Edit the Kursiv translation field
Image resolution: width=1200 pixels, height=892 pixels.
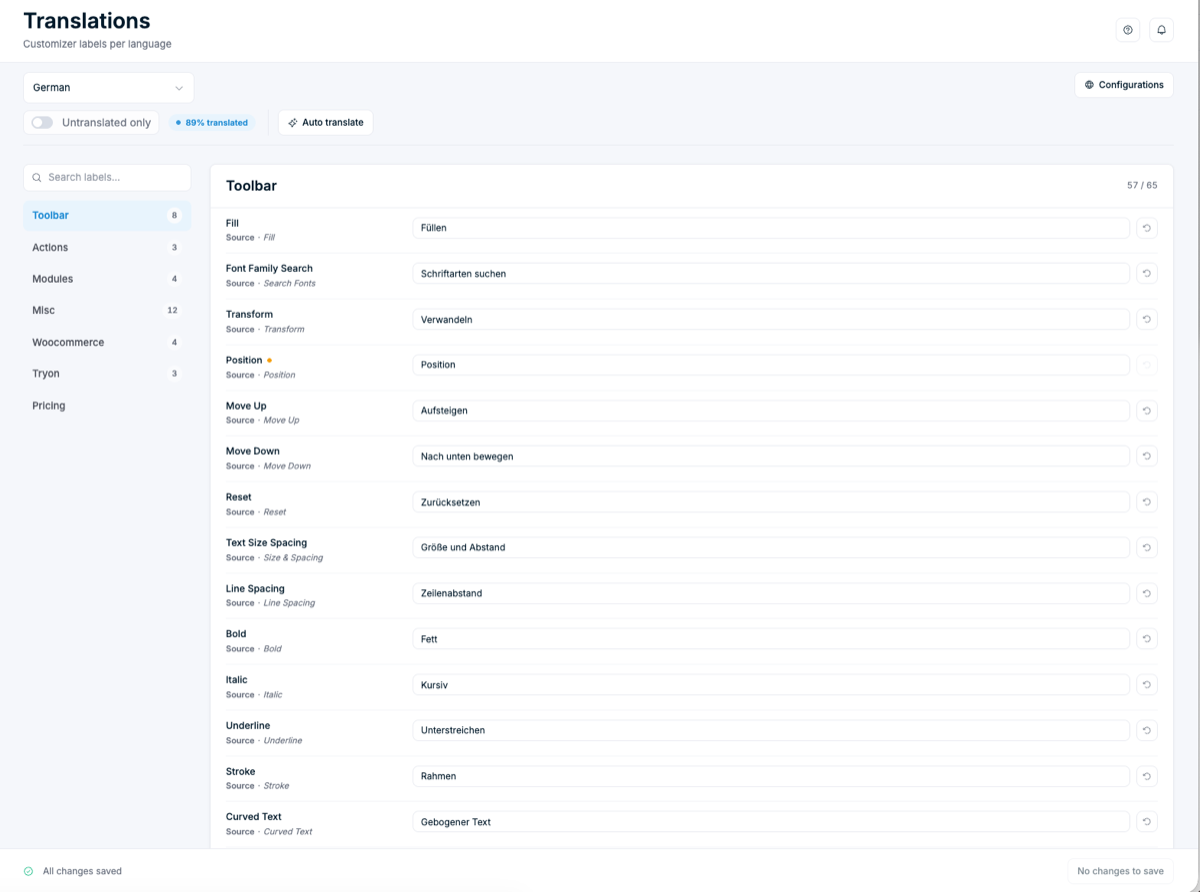771,685
